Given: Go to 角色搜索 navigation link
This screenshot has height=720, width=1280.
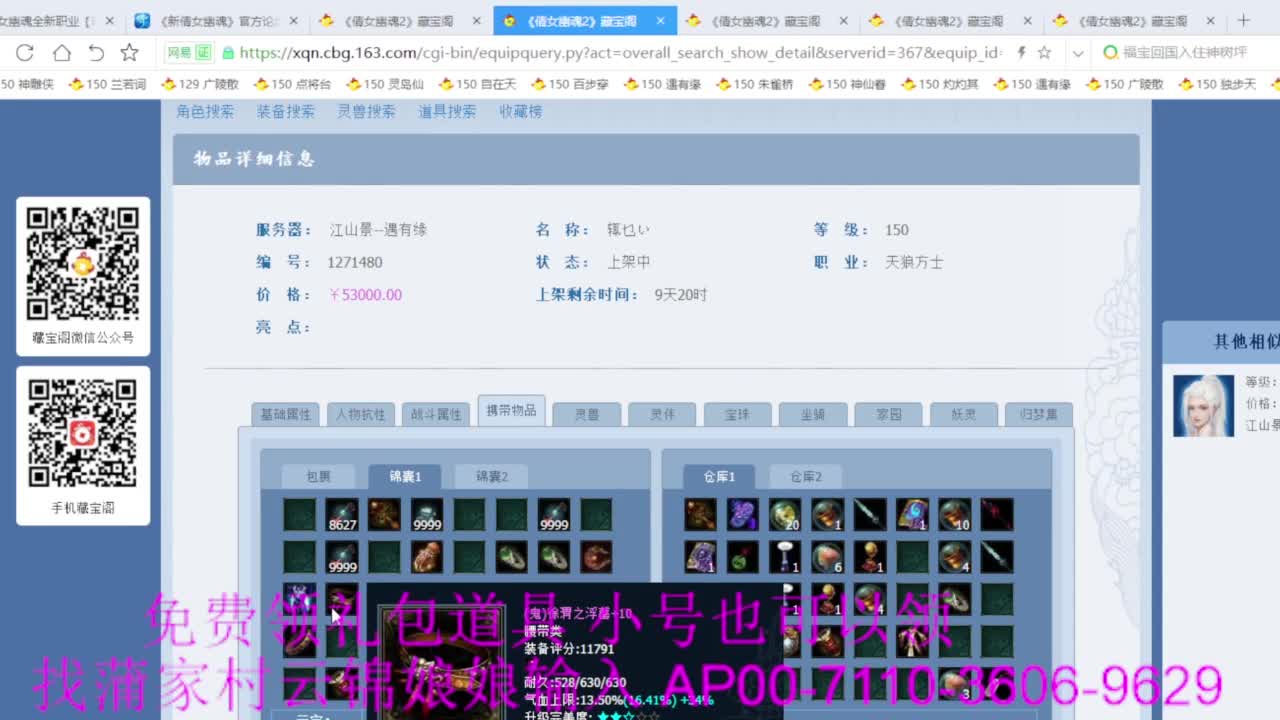Looking at the screenshot, I should click(205, 112).
